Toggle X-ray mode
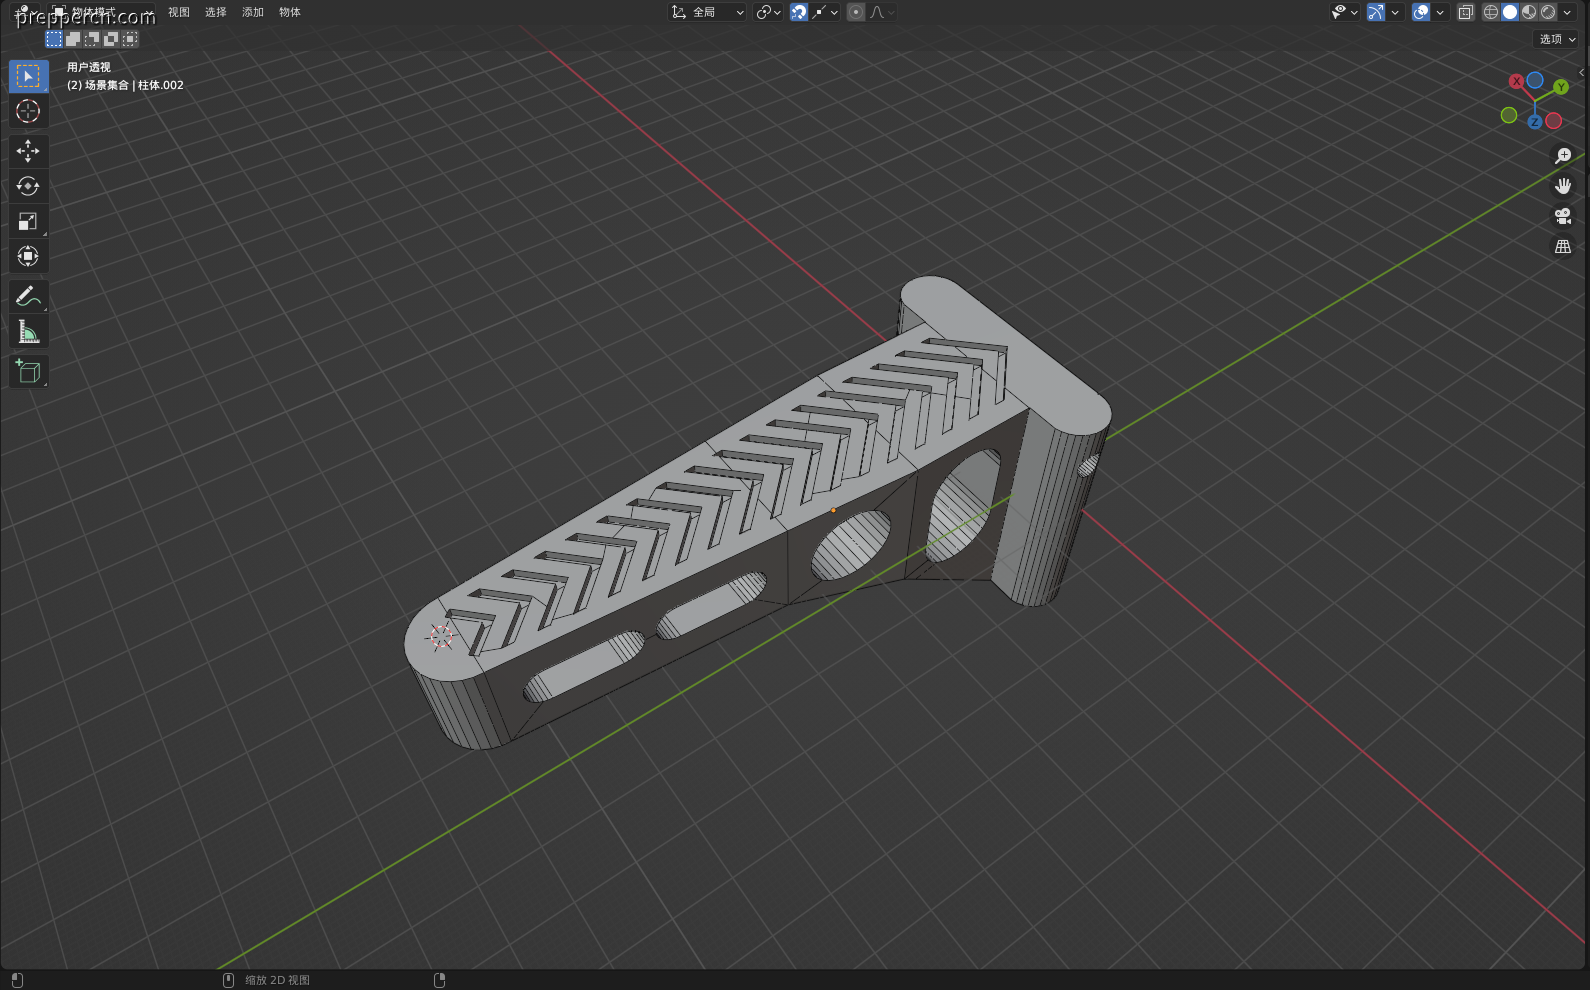This screenshot has width=1590, height=990. 1466,12
